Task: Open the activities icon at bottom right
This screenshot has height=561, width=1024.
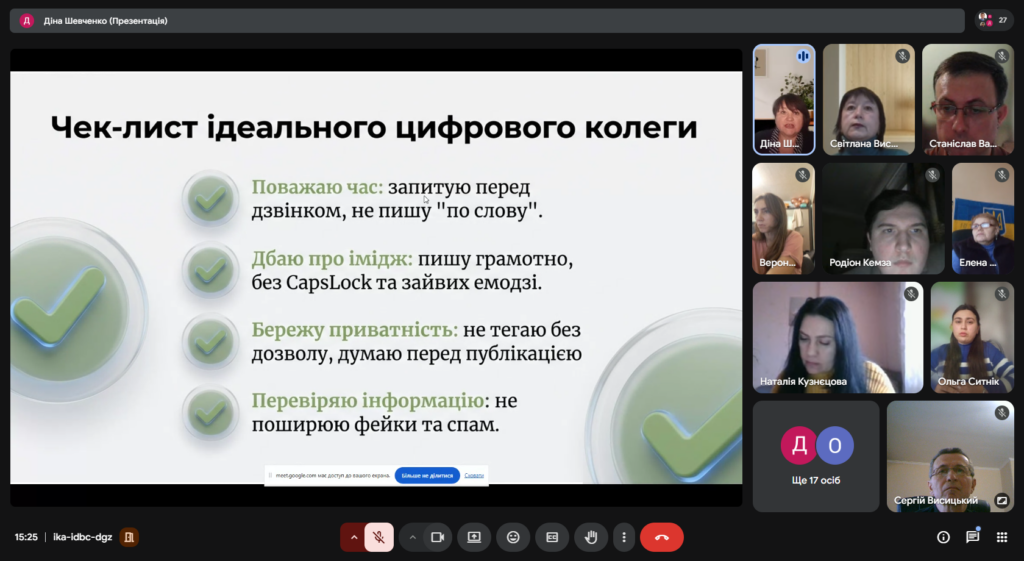Action: click(1001, 537)
